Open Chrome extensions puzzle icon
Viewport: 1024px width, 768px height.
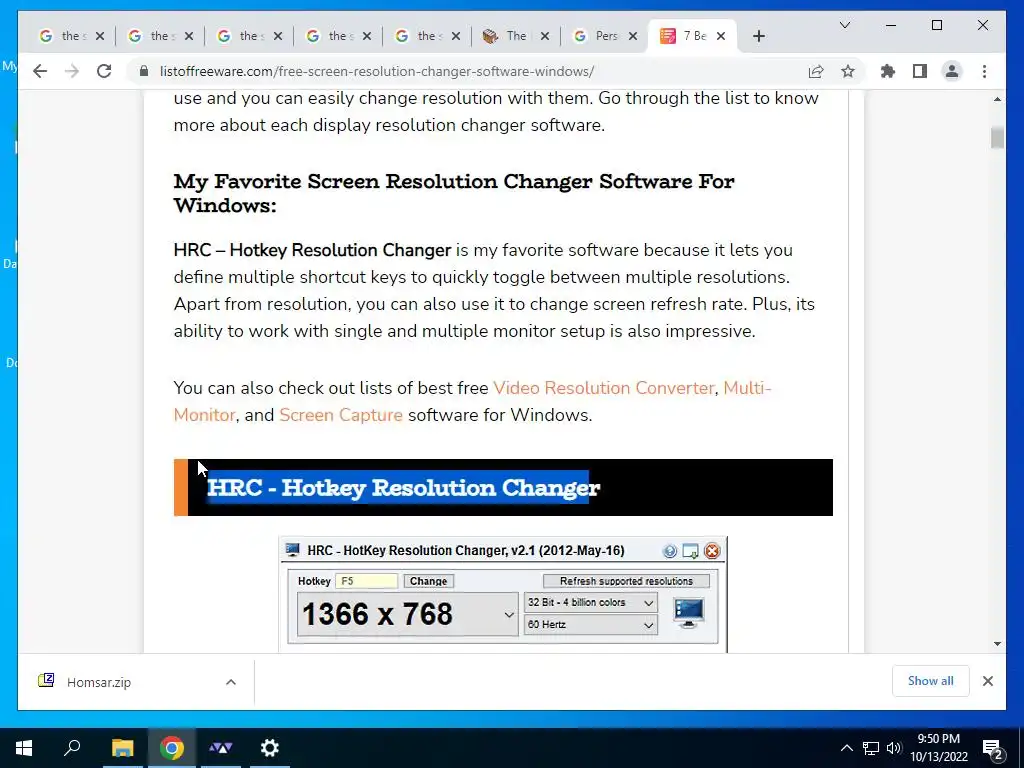point(888,71)
